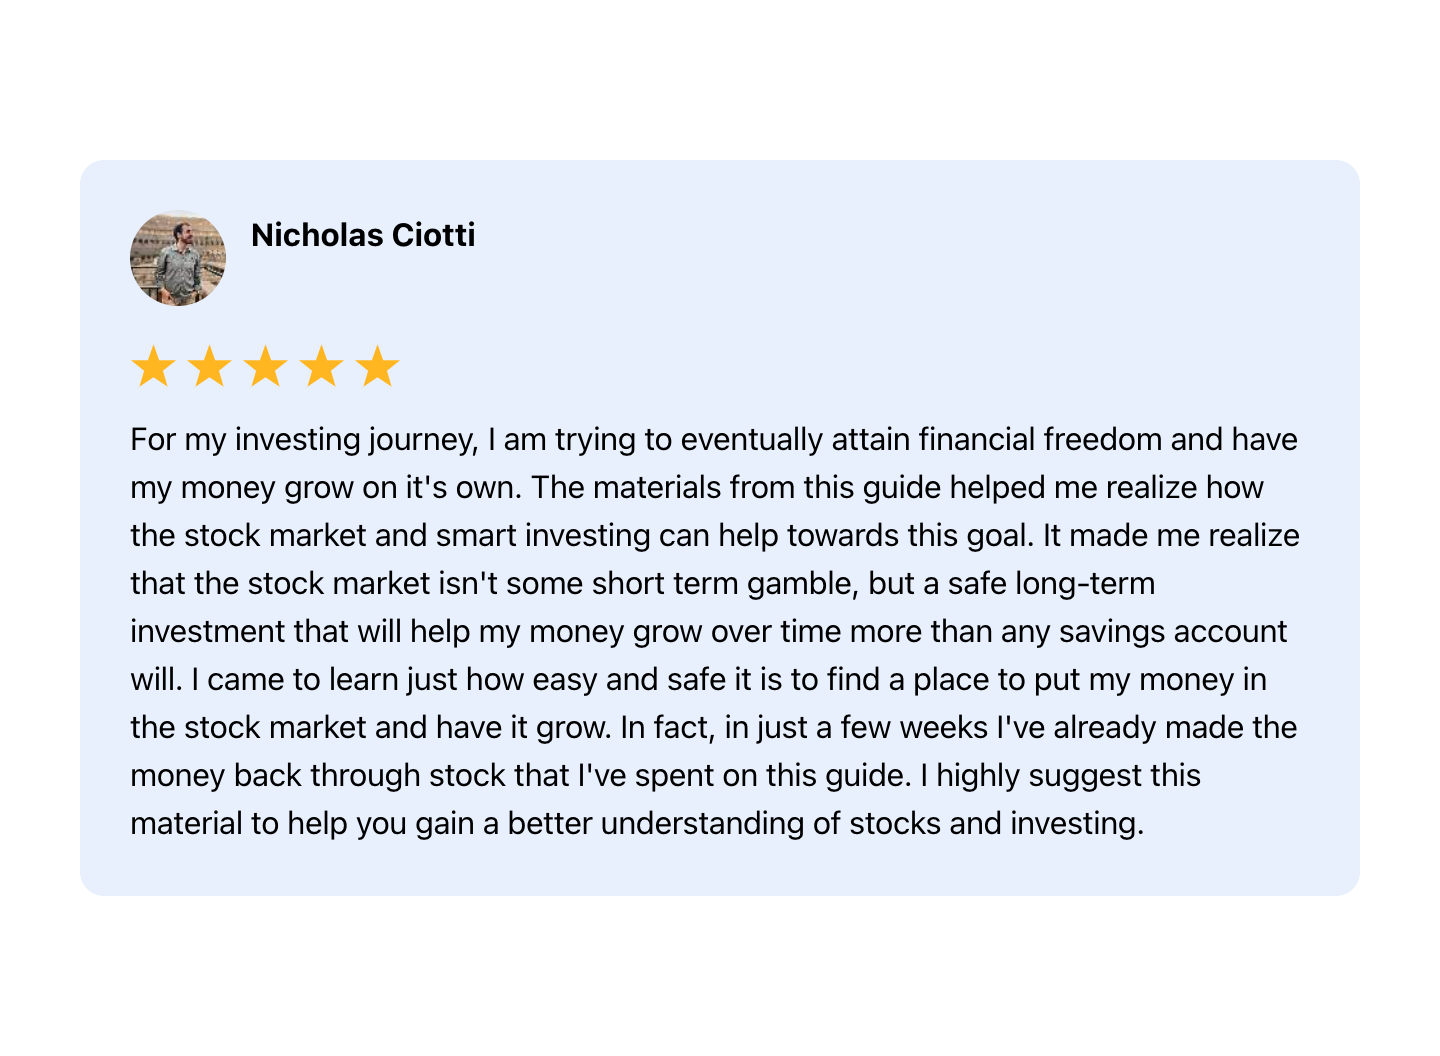
Task: Click Nicholas Ciotti's round profile photo
Action: 178,258
